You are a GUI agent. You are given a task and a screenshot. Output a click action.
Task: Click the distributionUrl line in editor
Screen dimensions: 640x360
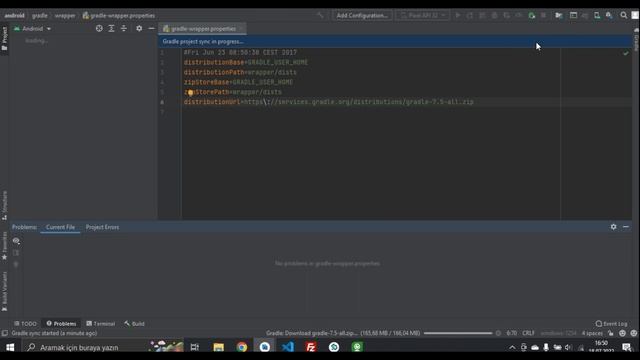pos(329,102)
